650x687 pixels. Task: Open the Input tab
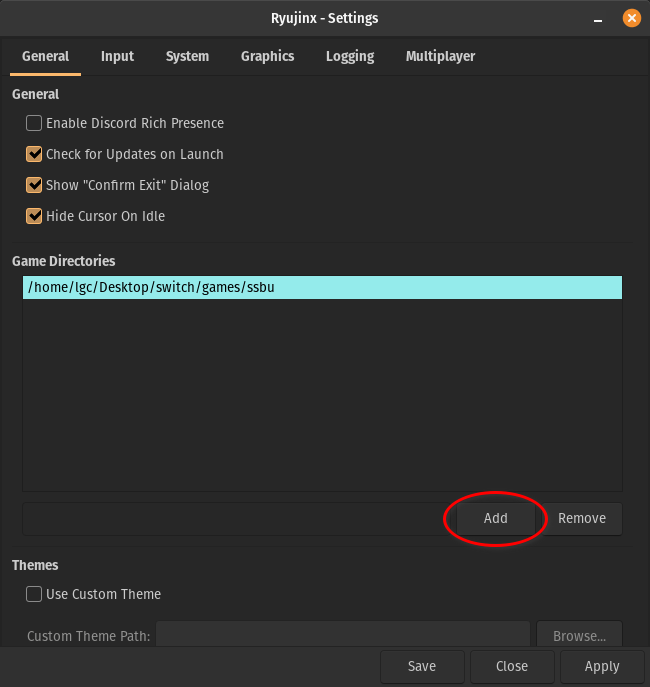tap(117, 57)
